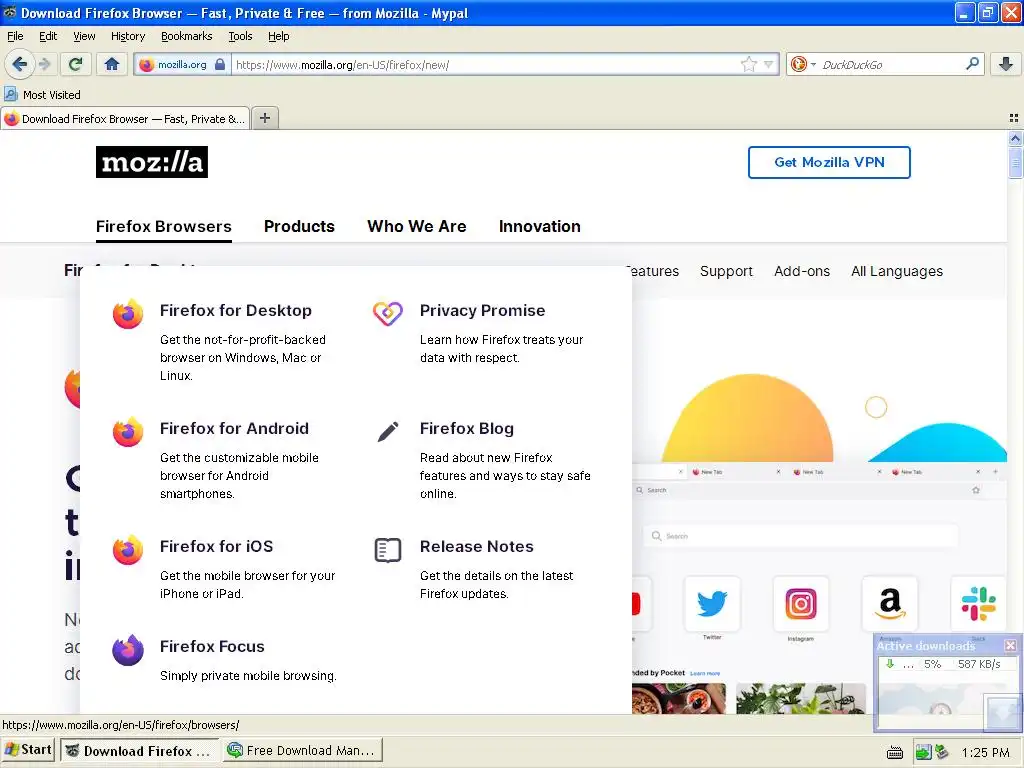Open the Most Visited bookmarks folder
This screenshot has height=768, width=1024.
(x=43, y=95)
